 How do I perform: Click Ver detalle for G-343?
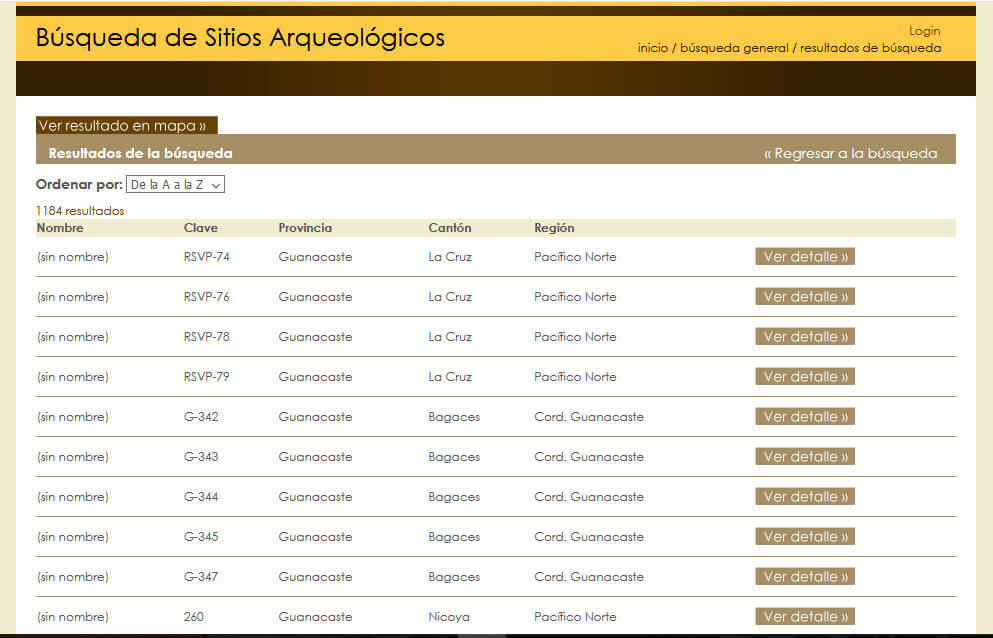click(805, 456)
